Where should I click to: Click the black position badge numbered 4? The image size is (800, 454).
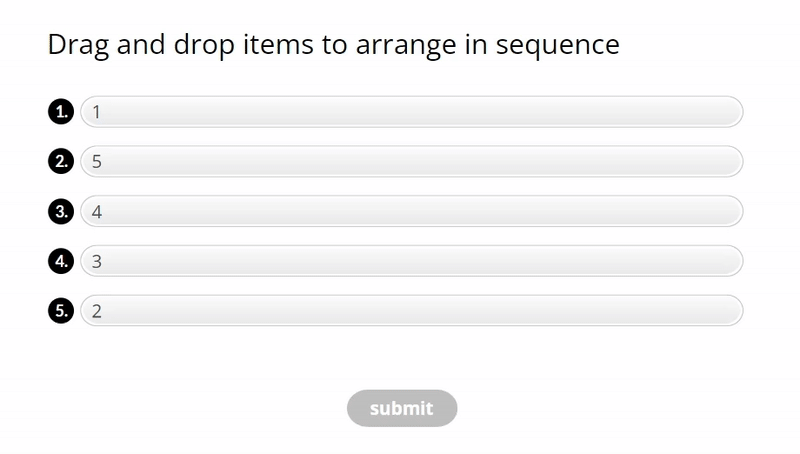click(61, 262)
